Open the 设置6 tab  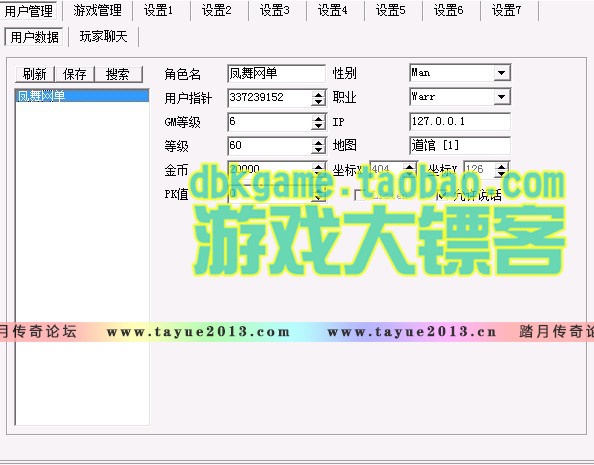(x=449, y=11)
